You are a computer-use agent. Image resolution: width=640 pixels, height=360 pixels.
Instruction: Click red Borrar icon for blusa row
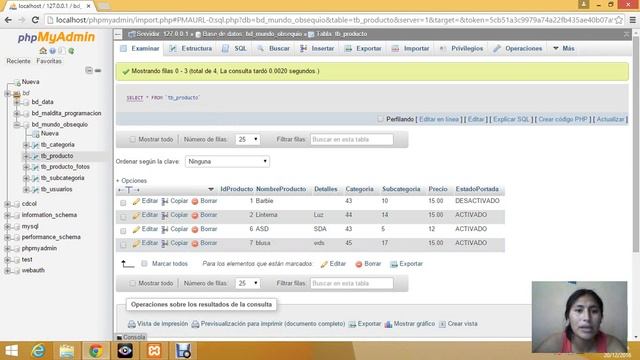point(195,243)
